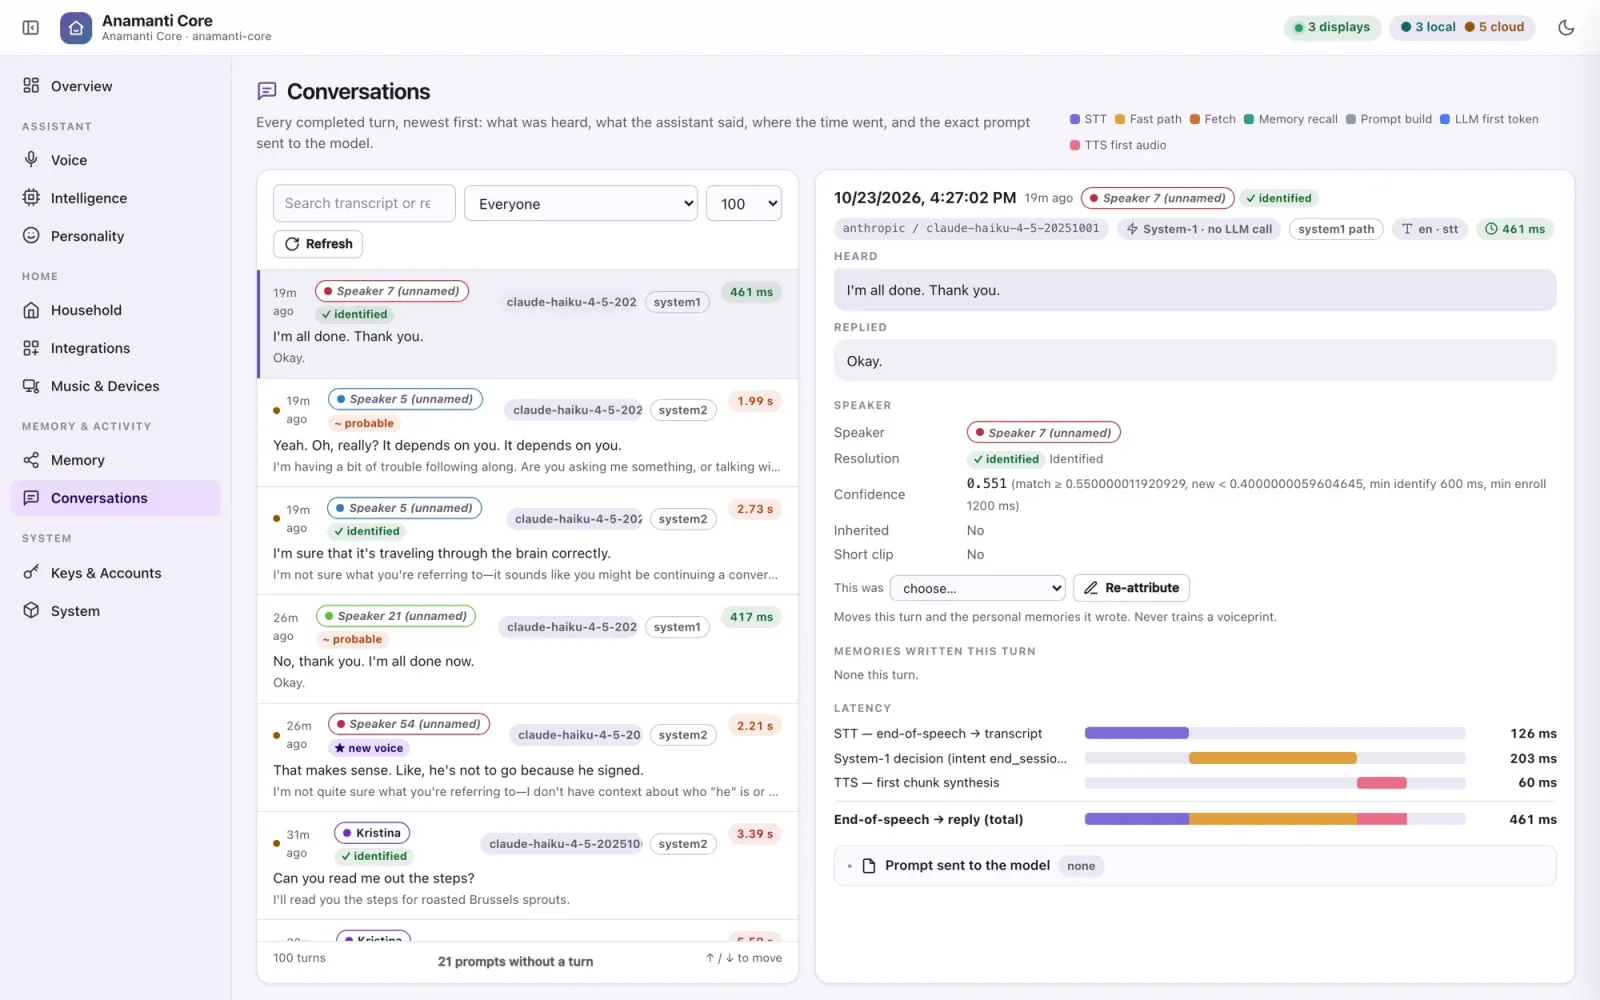Select the 'I'm all done. Thank you.' turn
Image resolution: width=1600 pixels, height=1000 pixels.
528,324
